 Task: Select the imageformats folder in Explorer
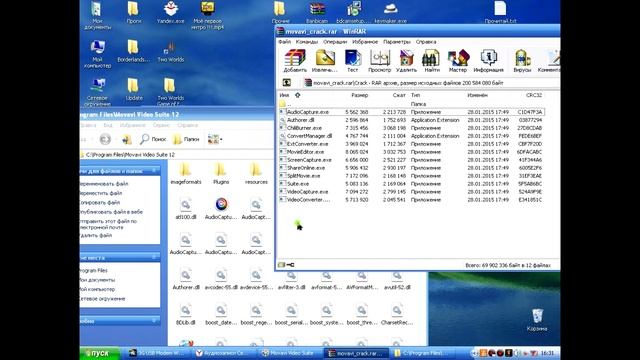coord(186,173)
